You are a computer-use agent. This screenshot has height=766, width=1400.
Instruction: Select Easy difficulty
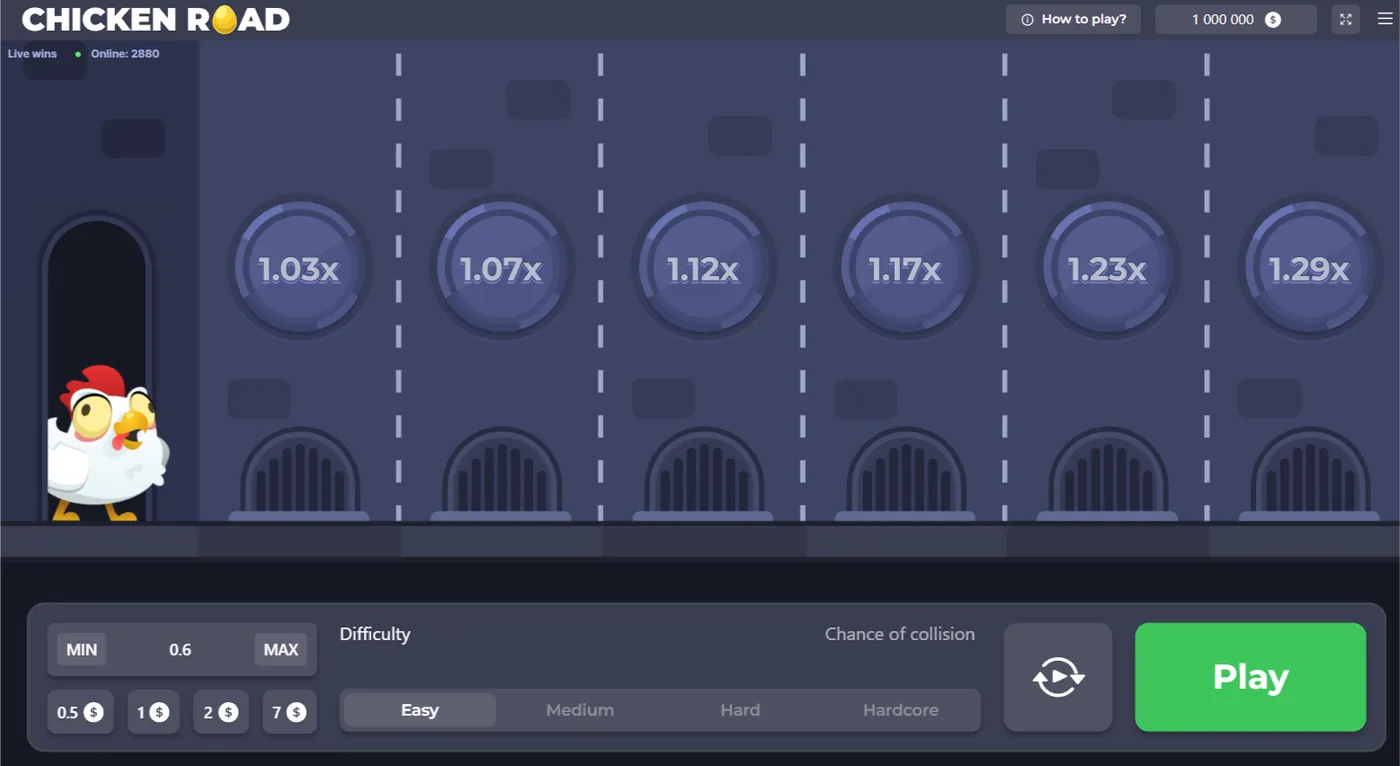click(420, 710)
